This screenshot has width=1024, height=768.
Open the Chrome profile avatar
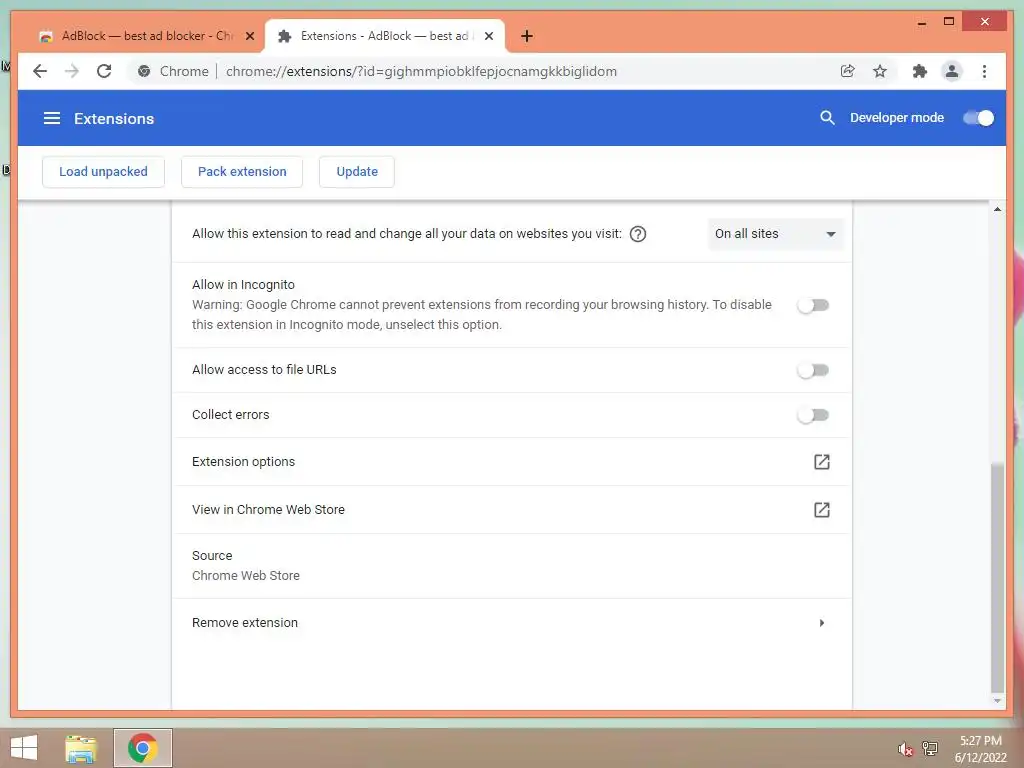952,71
